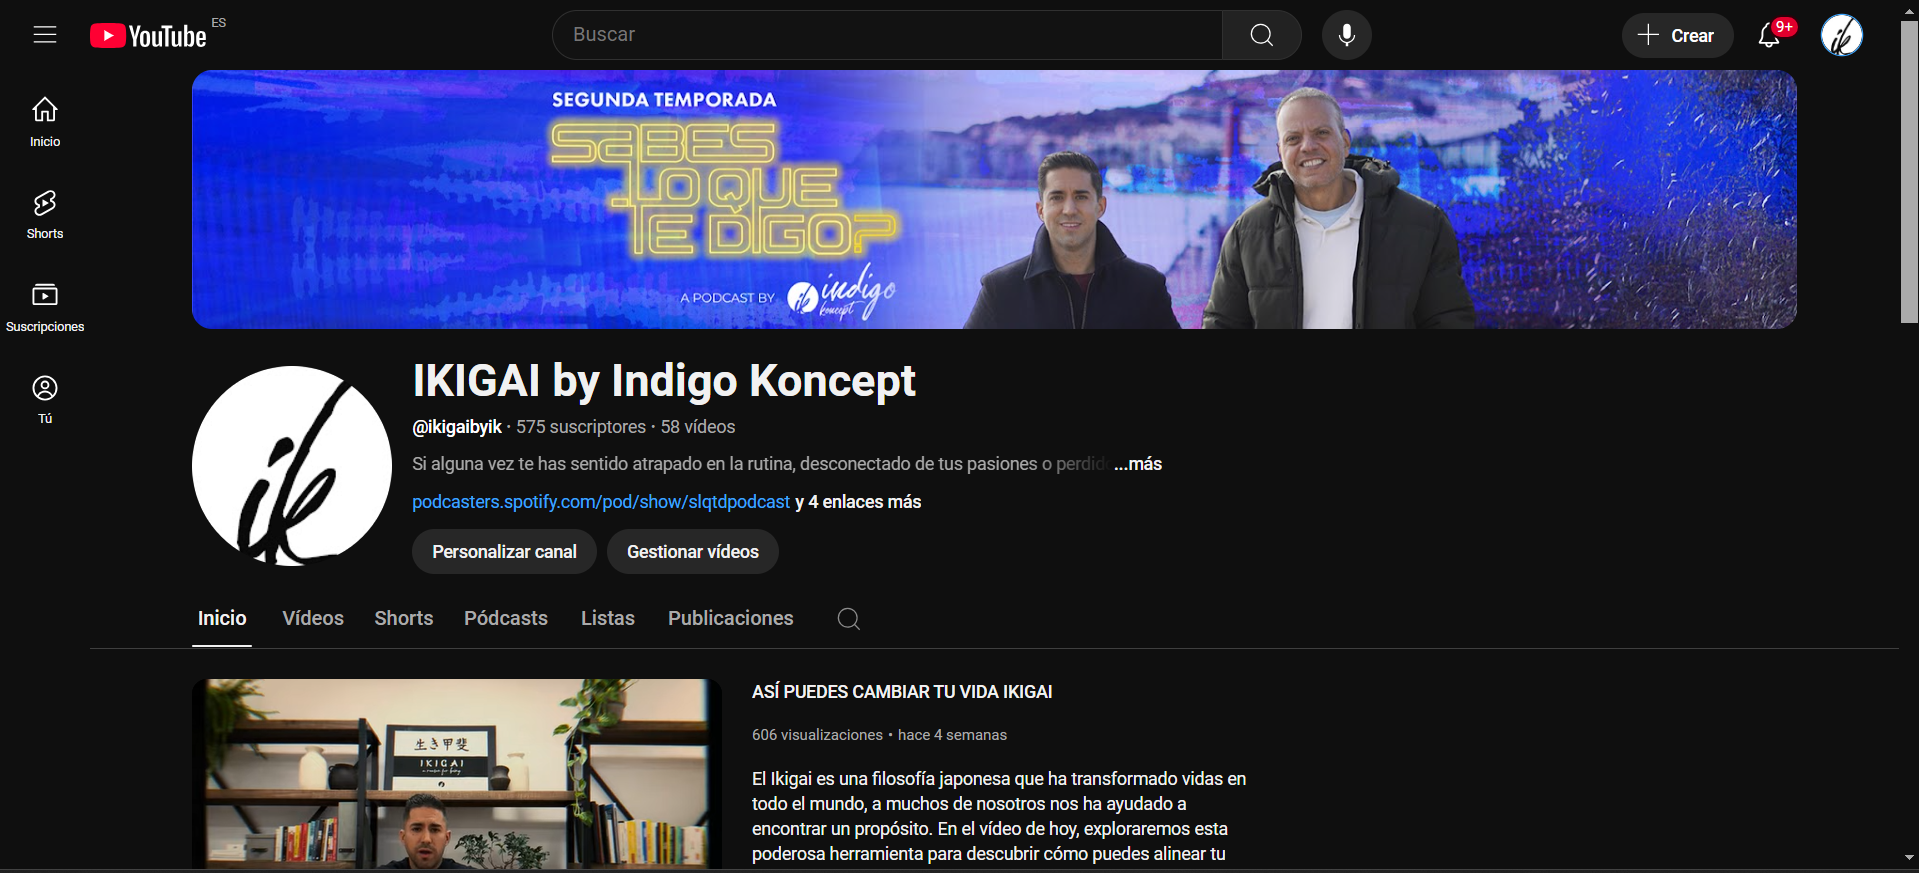Viewport: 1919px width, 873px height.
Task: Click Gestionar vídeos
Action: 693,552
